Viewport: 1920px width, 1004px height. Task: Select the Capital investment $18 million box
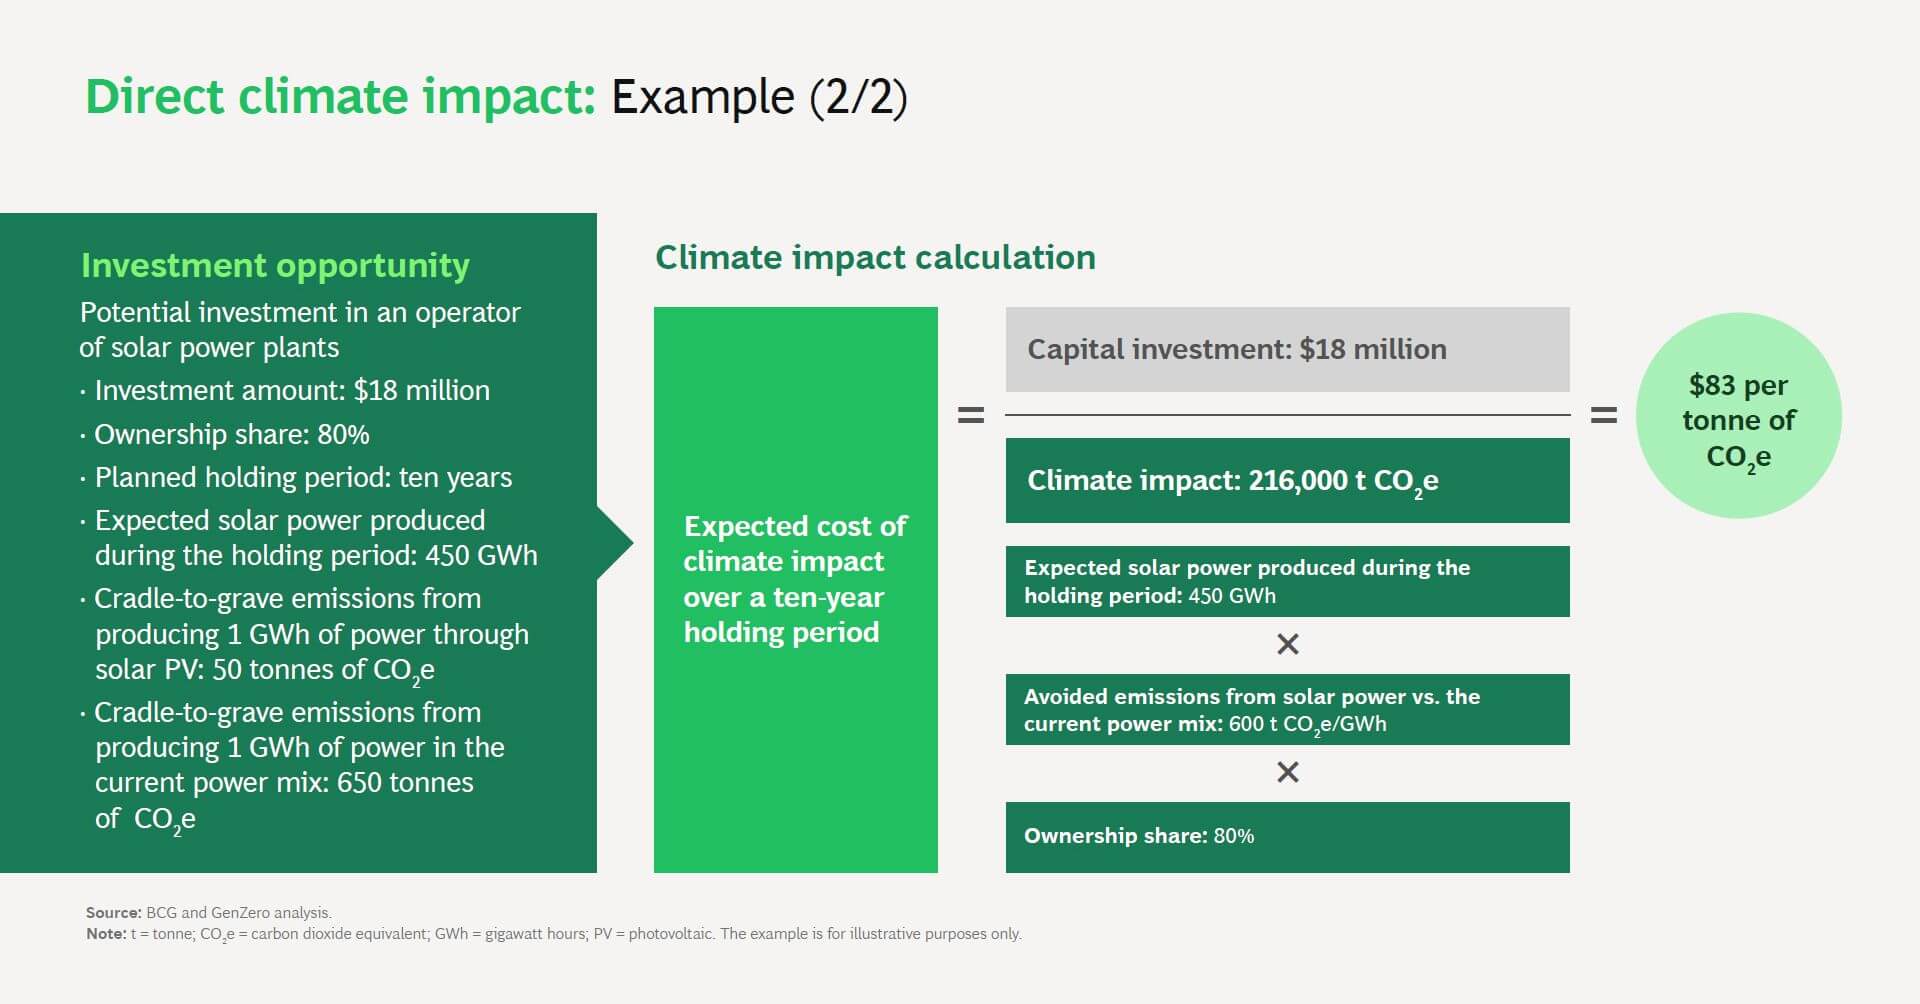click(1287, 349)
